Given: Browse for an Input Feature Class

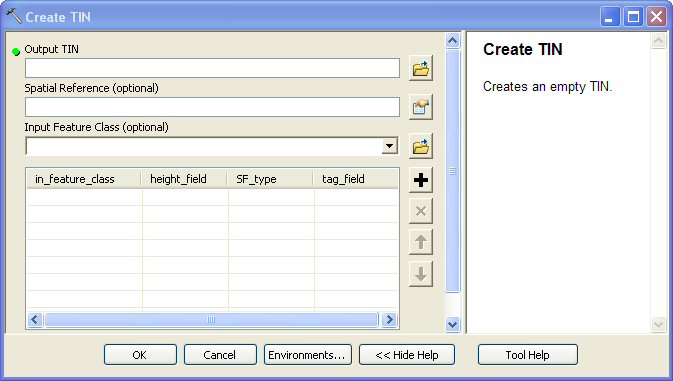Looking at the screenshot, I should pyautogui.click(x=421, y=146).
